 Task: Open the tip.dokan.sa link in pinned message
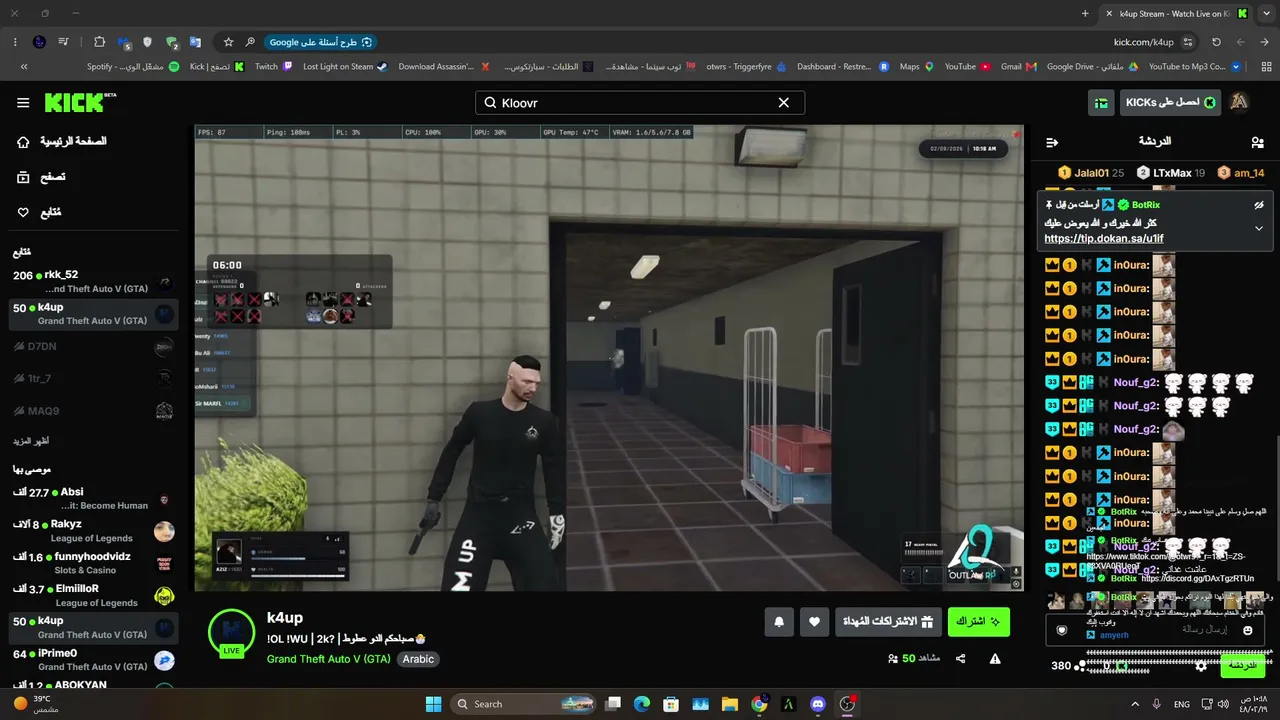click(1104, 239)
